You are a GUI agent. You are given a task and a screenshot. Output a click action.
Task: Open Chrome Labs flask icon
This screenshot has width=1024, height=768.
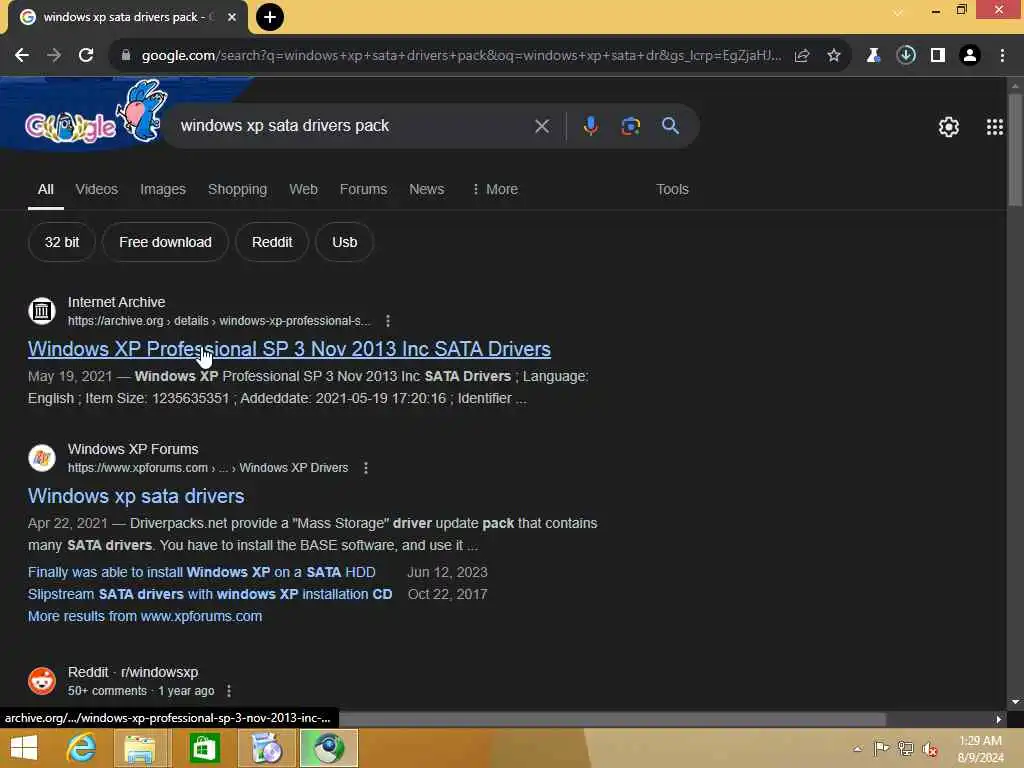pos(872,56)
